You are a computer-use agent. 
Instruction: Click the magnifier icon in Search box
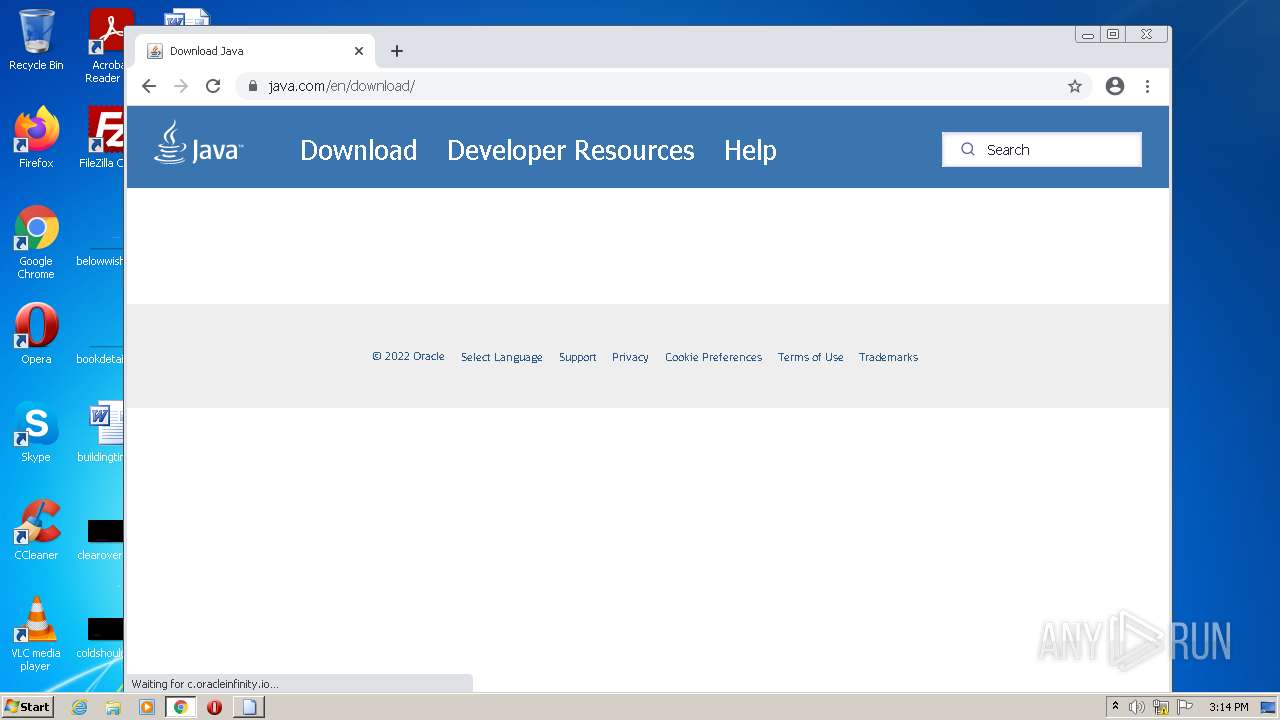tap(967, 150)
